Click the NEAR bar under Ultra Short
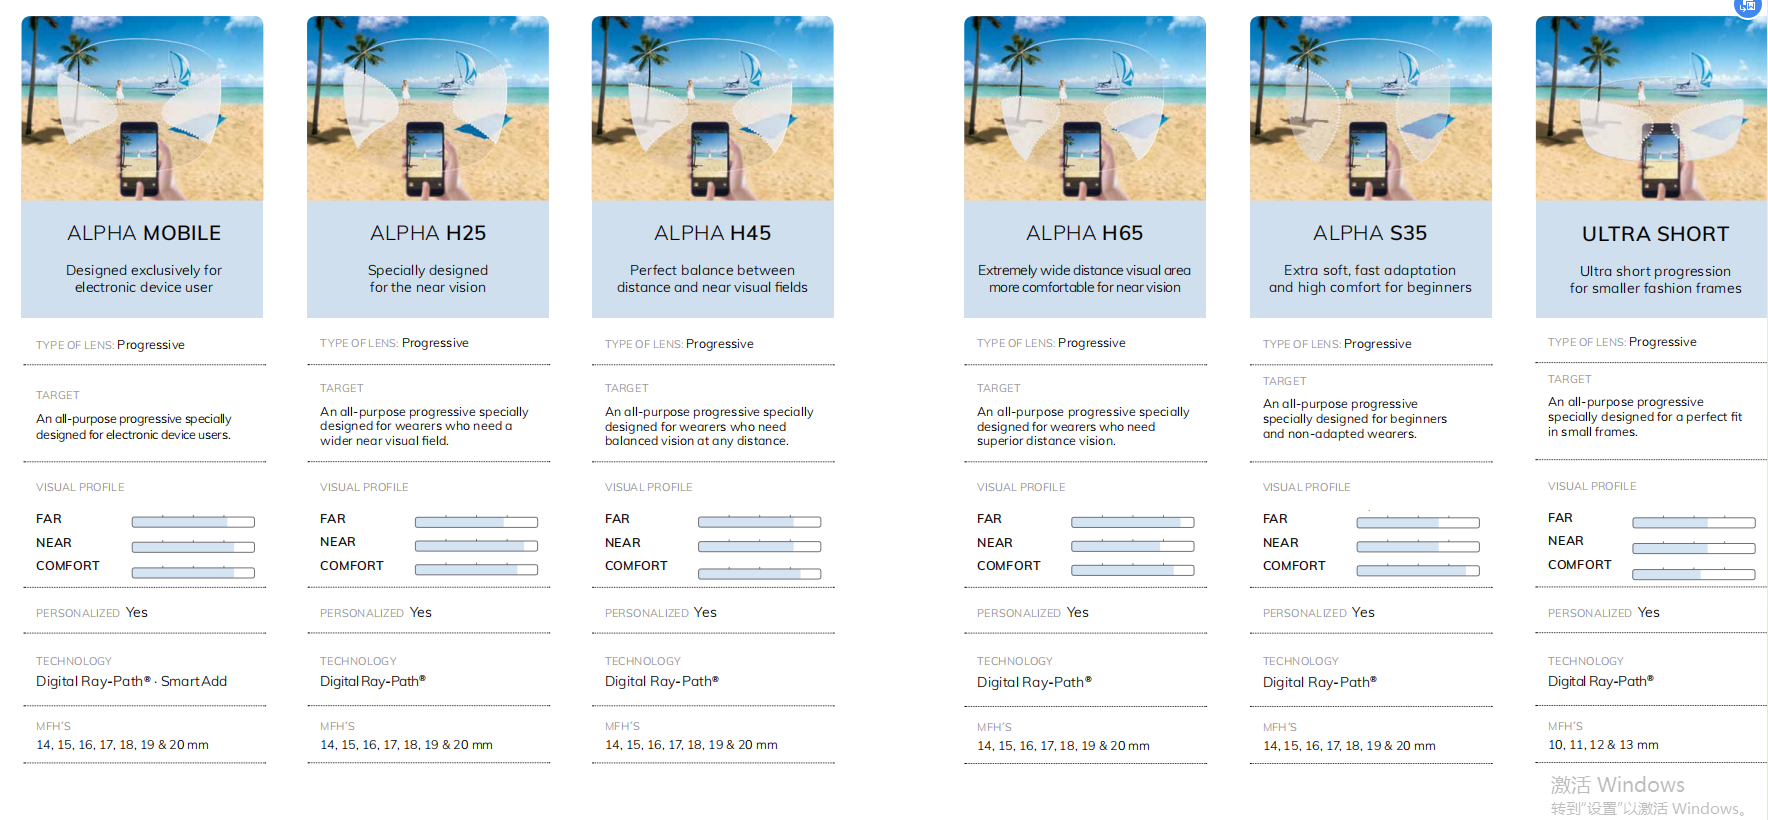The image size is (1768, 820). click(x=1694, y=548)
